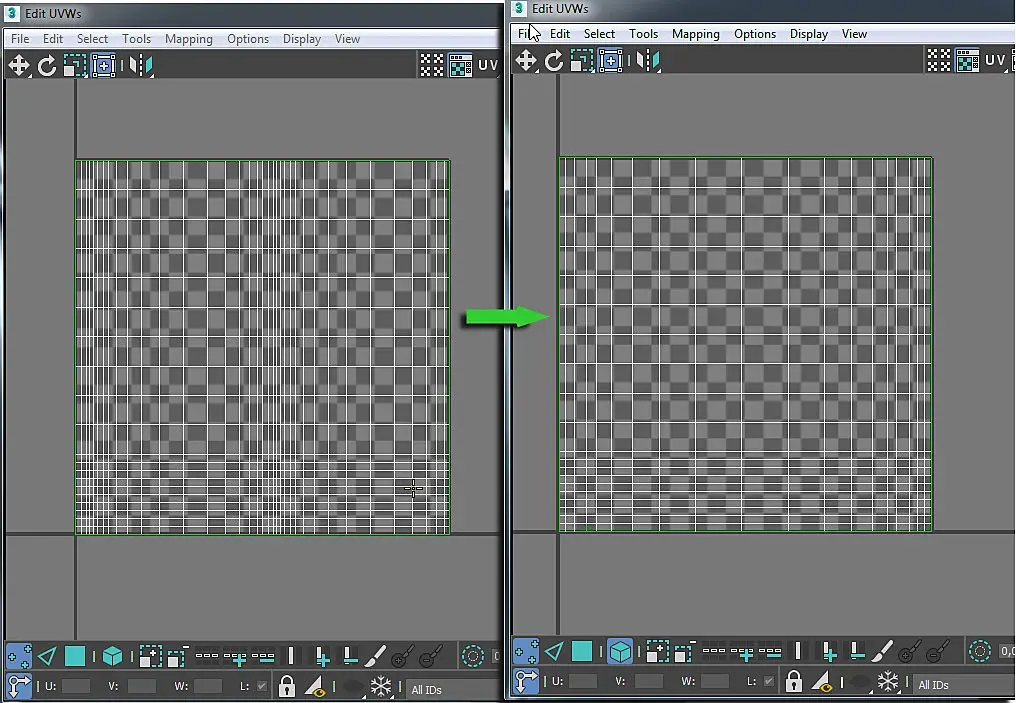The height and width of the screenshot is (703, 1016).
Task: Select Scale tool in right Edit UVWs window
Action: 582,61
